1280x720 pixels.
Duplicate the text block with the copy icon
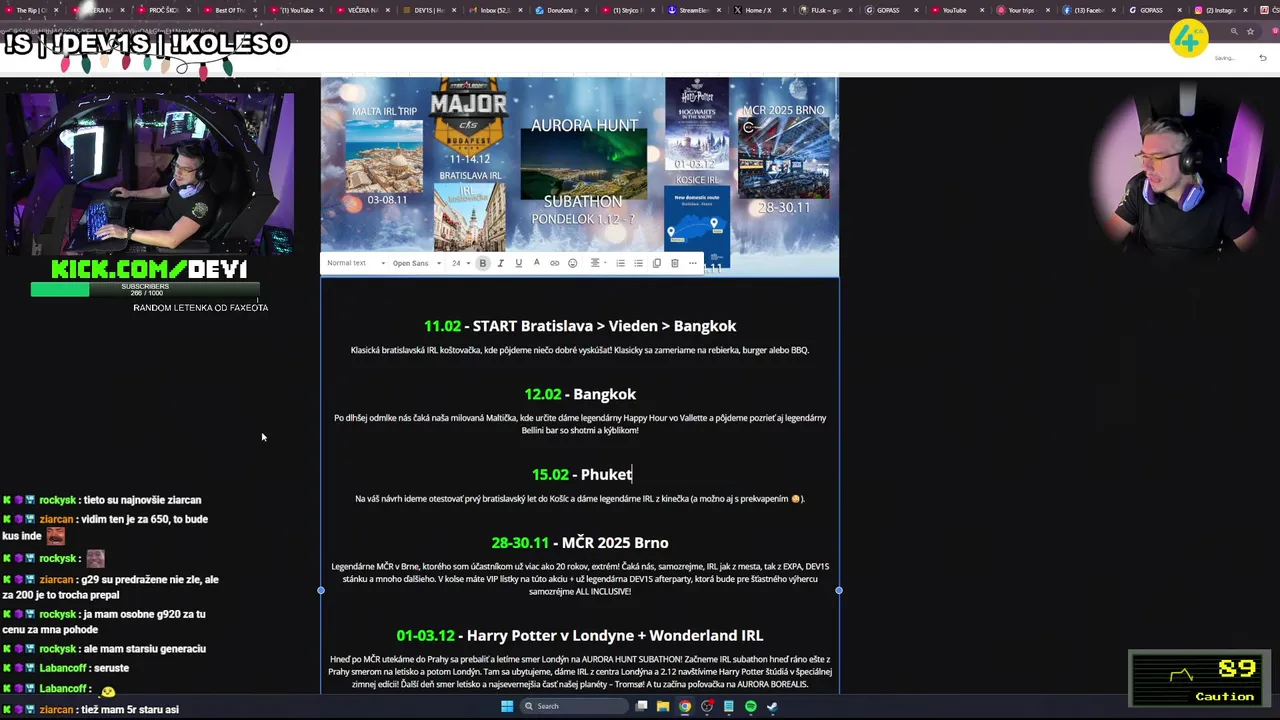tap(656, 263)
